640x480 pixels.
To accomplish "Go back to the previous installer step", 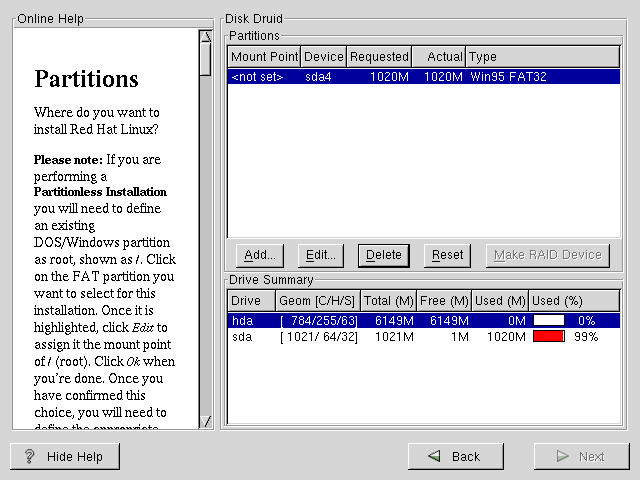I will click(x=455, y=456).
